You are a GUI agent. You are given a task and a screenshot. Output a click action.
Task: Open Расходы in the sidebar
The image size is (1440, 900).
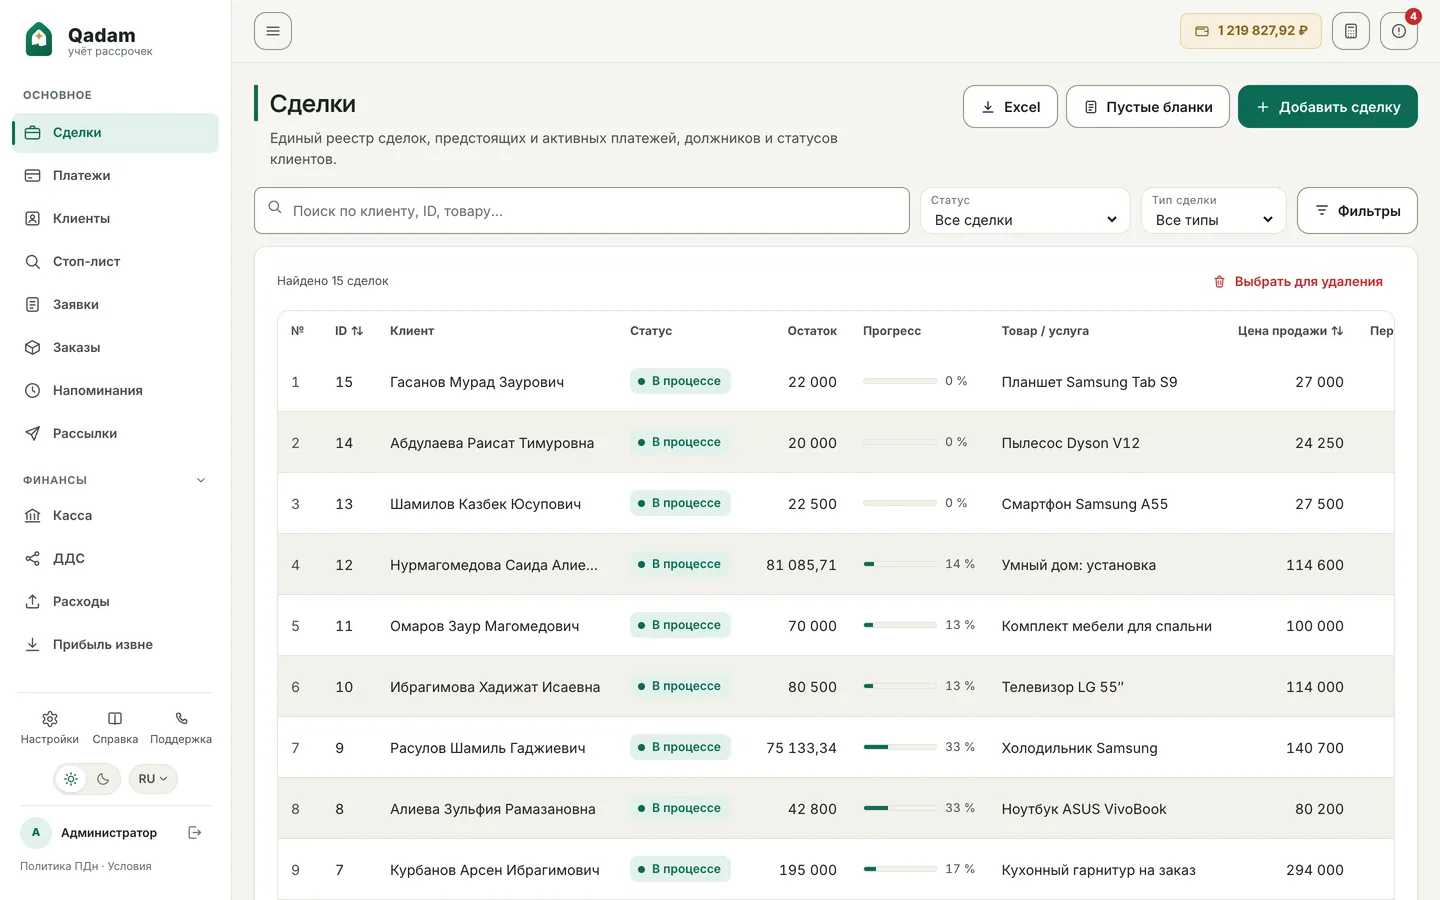[x=115, y=602]
